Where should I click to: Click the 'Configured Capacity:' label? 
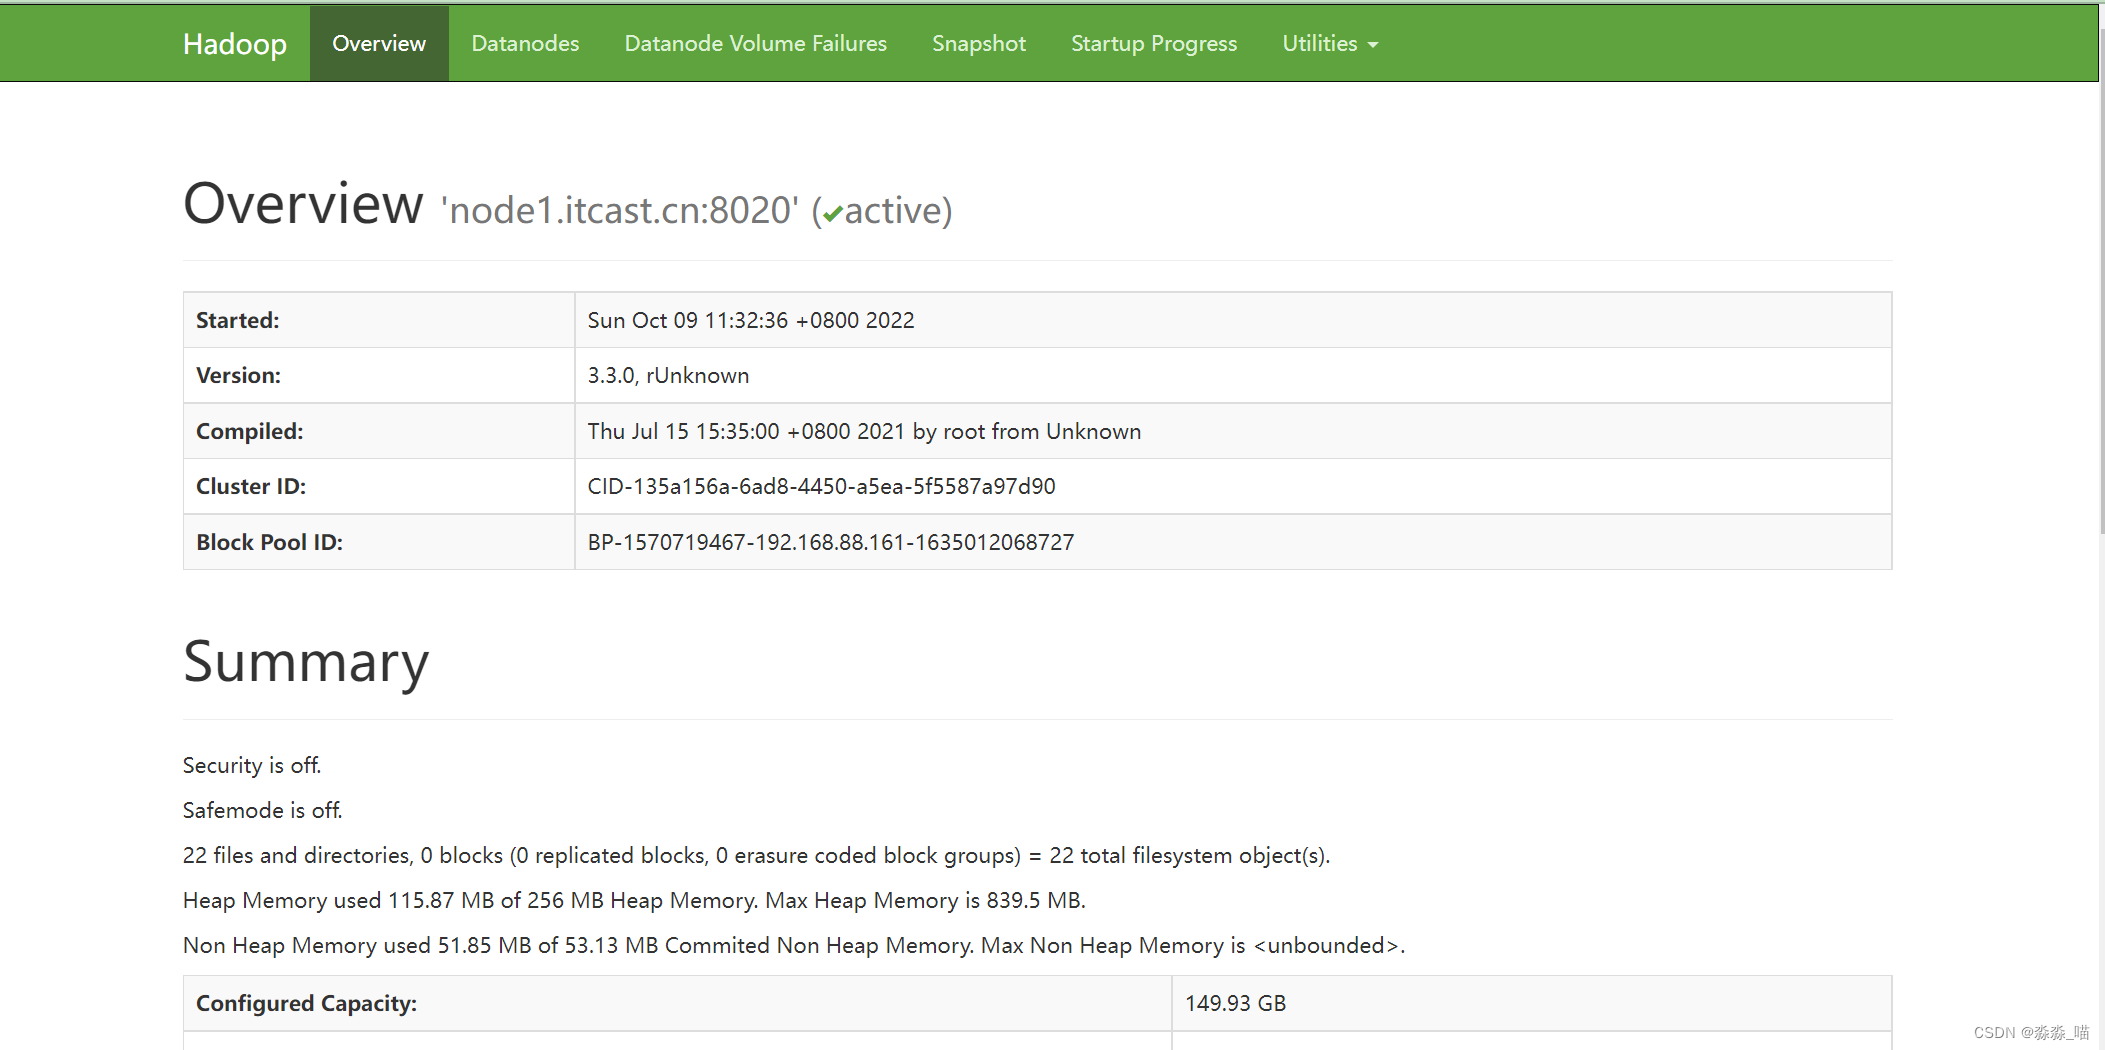click(x=306, y=1003)
